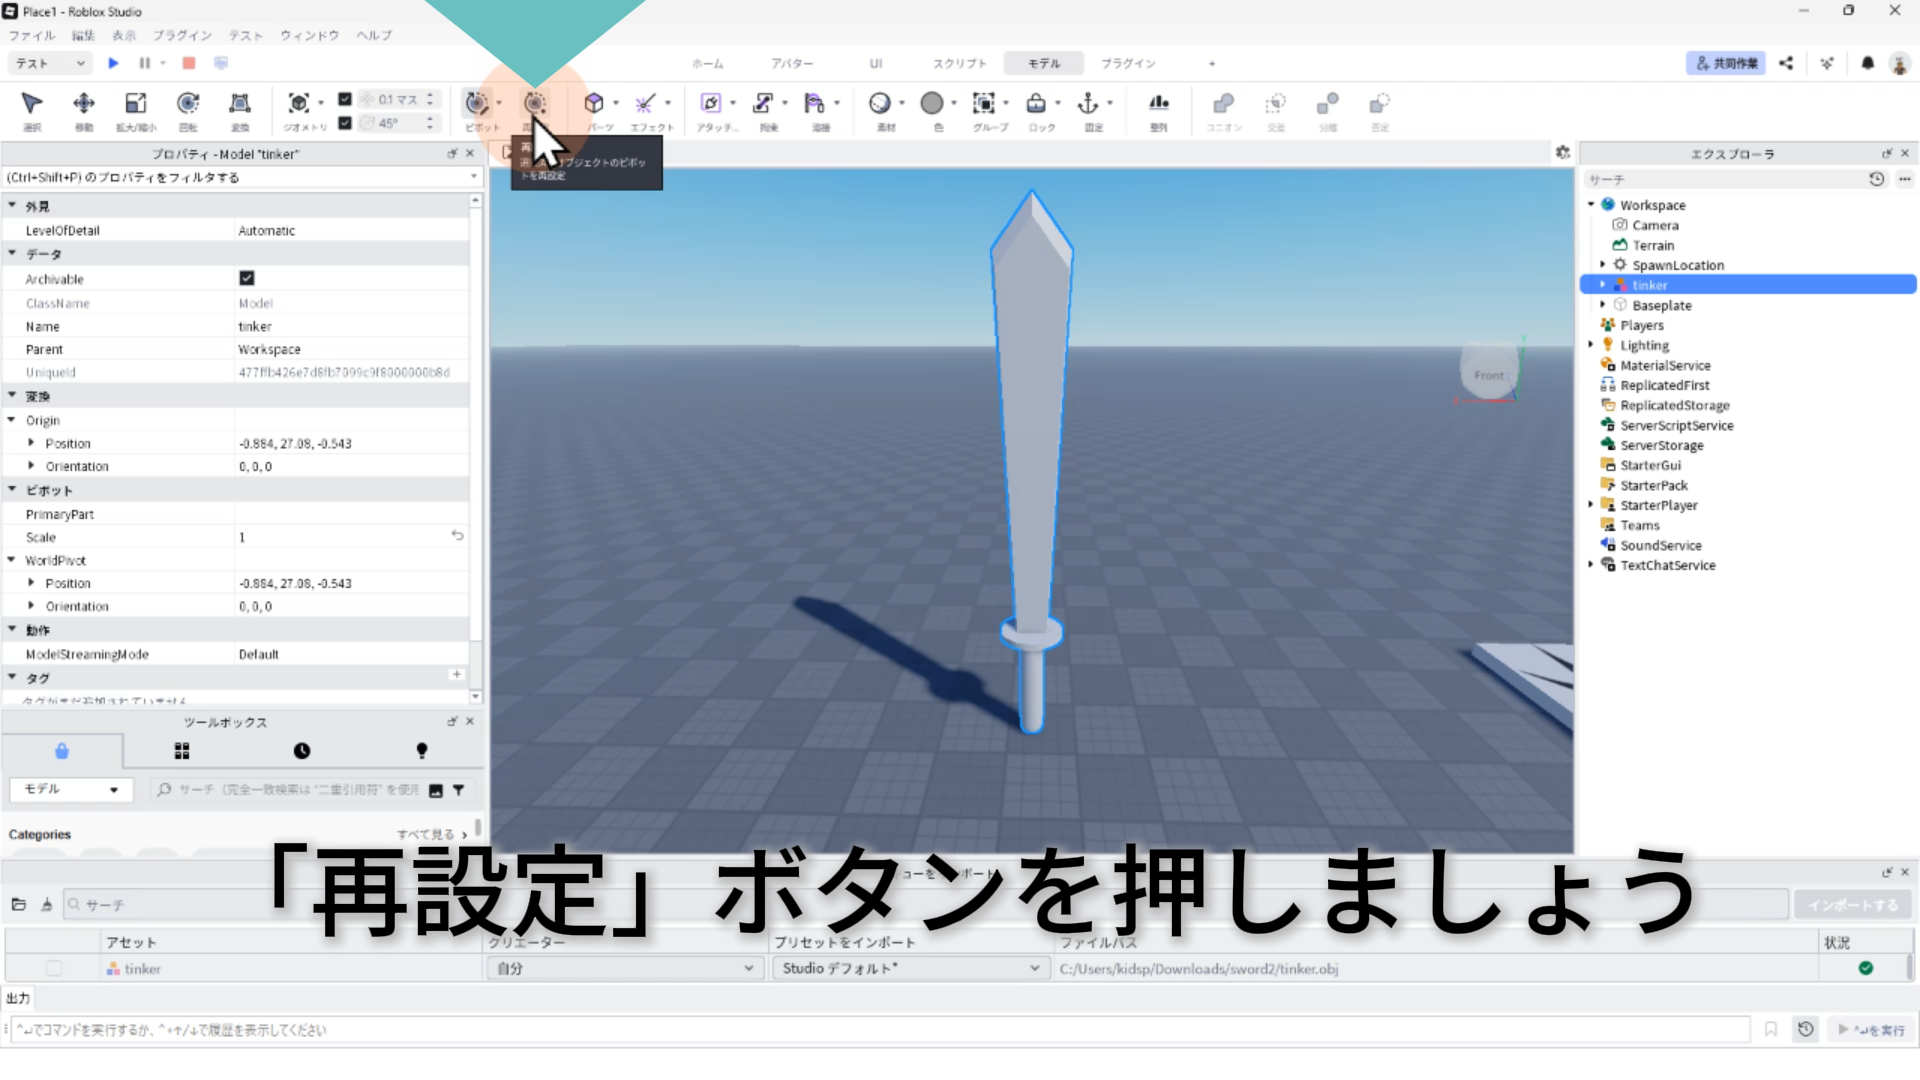
Task: Open the Color (色) picker circle
Action: [932, 104]
